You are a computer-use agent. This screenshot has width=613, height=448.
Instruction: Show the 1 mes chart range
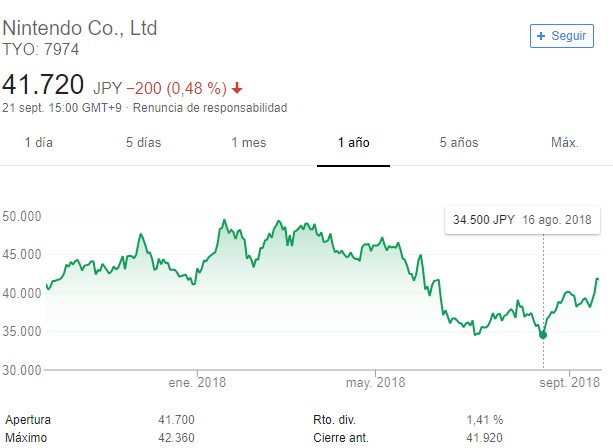248,143
